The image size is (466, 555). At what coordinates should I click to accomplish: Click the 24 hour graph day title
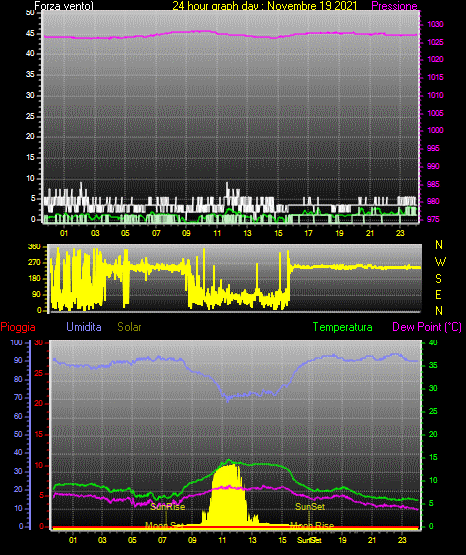(265, 6)
